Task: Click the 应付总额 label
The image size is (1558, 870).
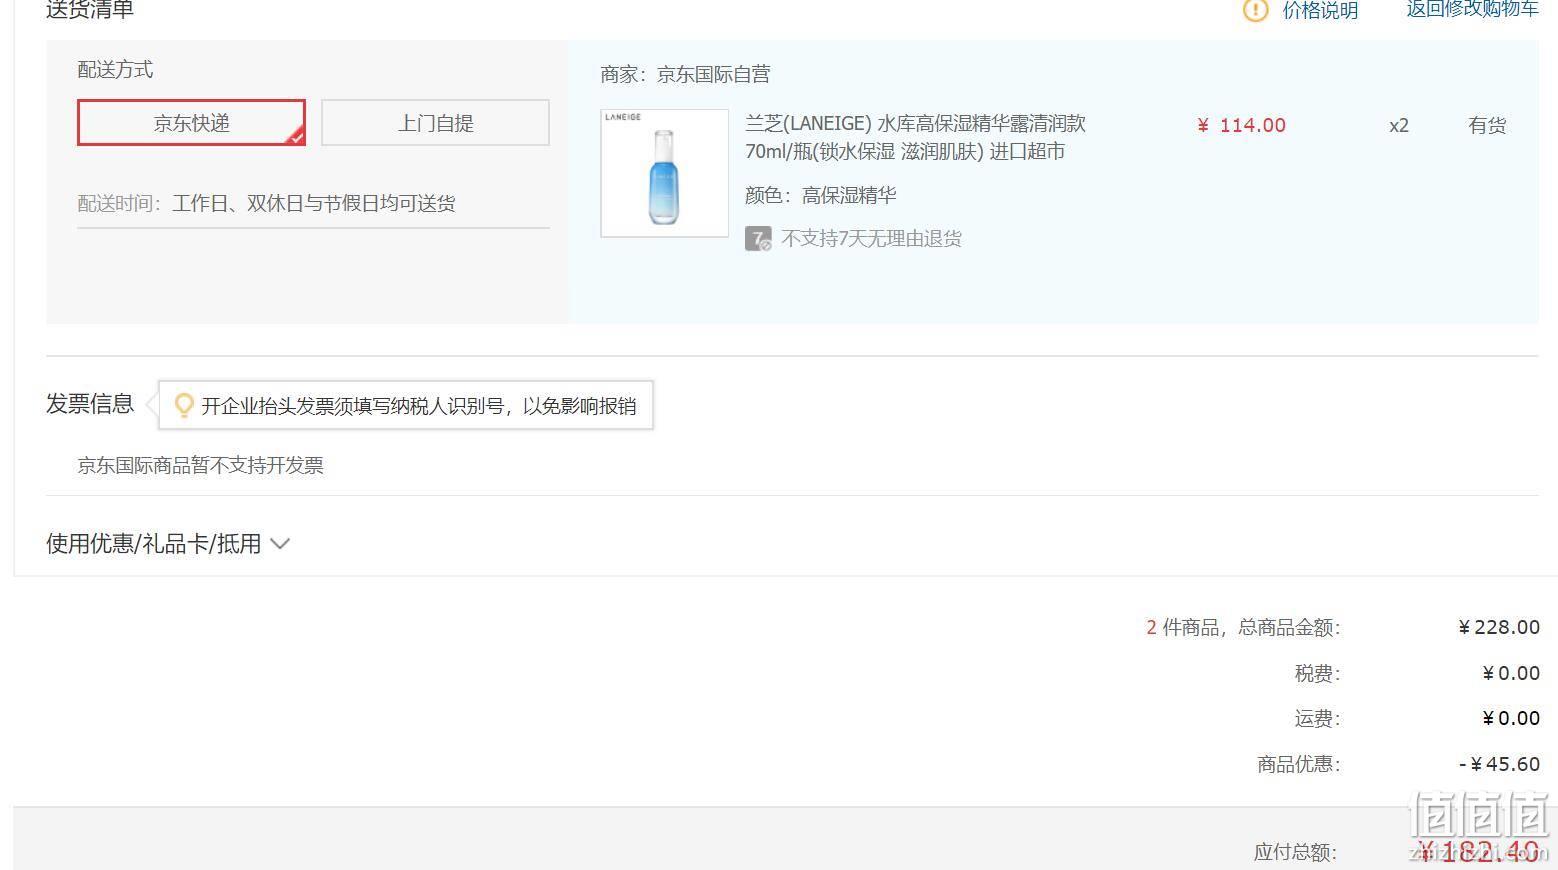Action: coord(1296,852)
